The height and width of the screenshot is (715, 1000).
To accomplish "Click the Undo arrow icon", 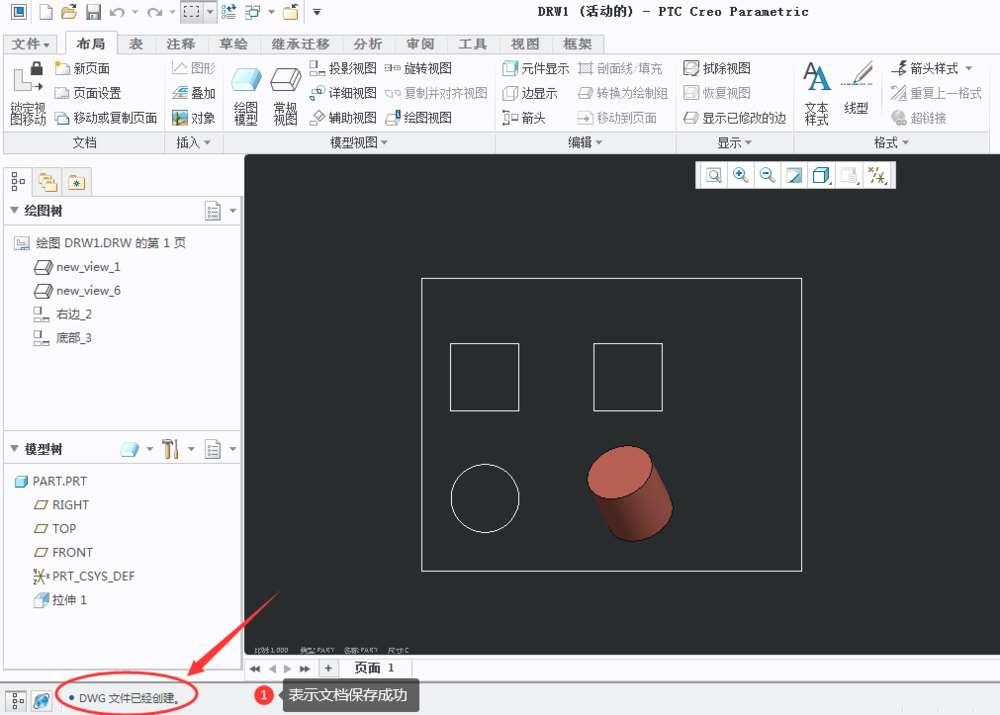I will (x=117, y=11).
